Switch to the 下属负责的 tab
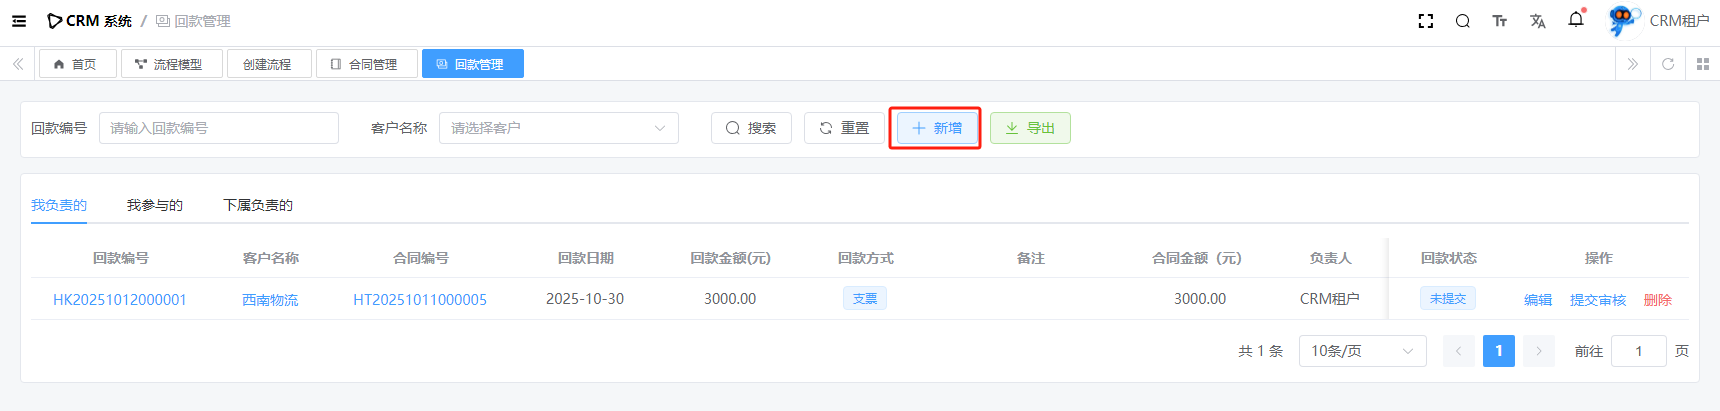Screen dimensions: 1720x411 pyautogui.click(x=258, y=205)
